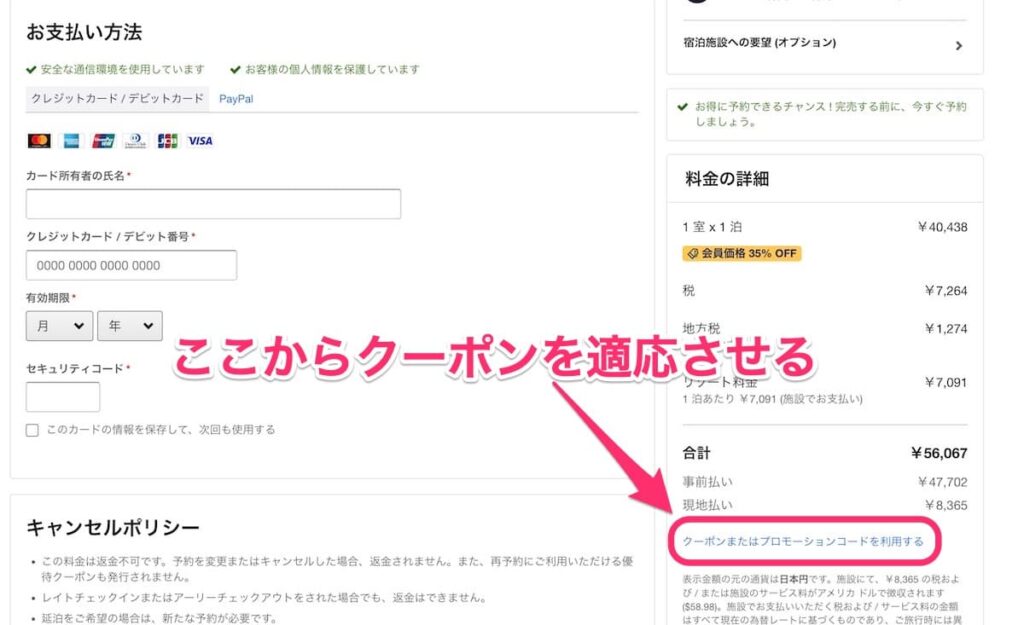Enable saving this card for next time
The height and width of the screenshot is (625, 1024).
tap(33, 430)
